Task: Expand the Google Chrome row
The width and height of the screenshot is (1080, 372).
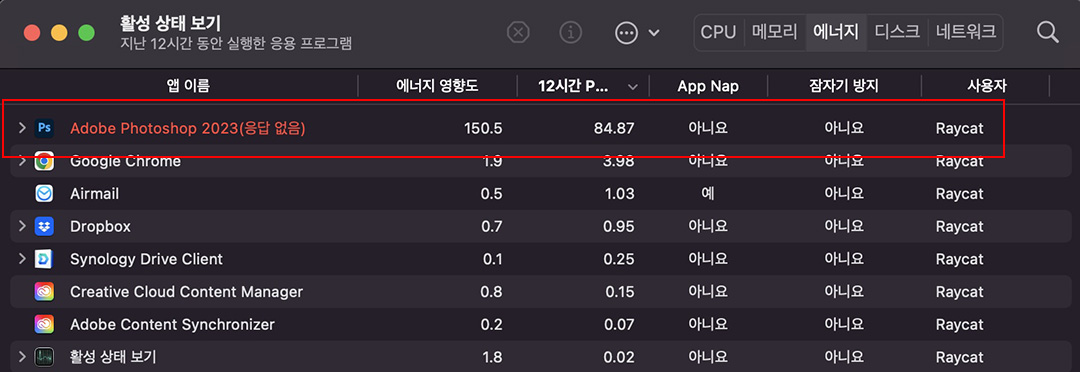Action: pos(22,161)
